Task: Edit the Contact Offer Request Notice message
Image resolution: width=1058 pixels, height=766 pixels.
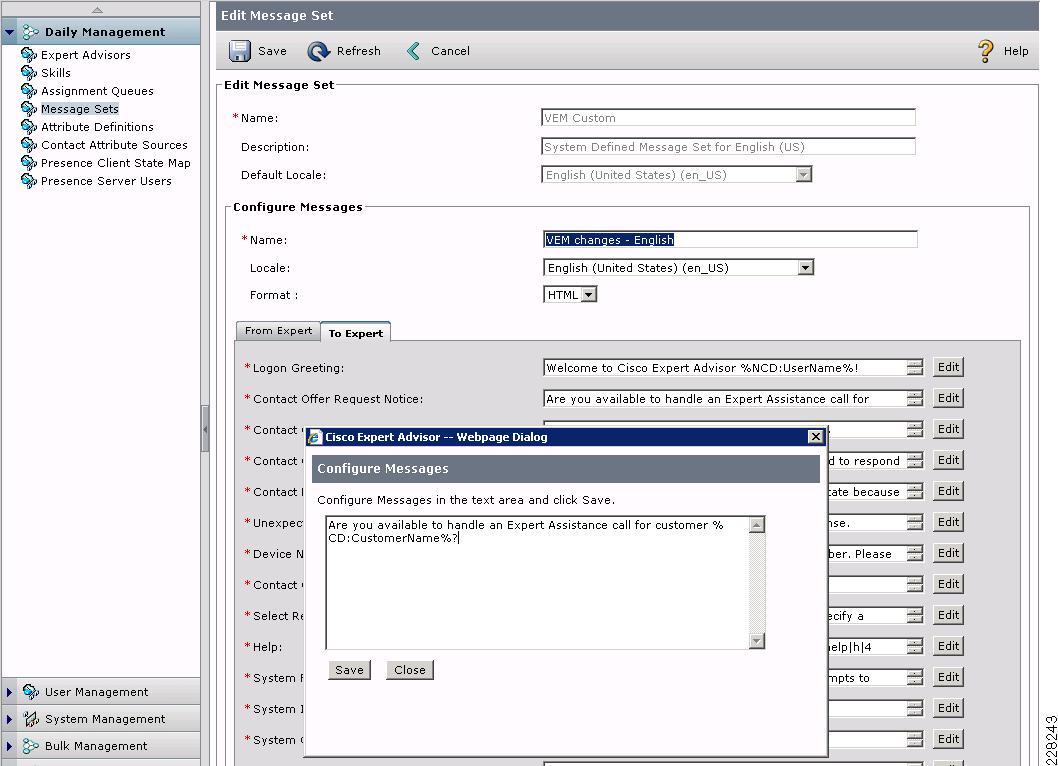Action: pos(948,398)
